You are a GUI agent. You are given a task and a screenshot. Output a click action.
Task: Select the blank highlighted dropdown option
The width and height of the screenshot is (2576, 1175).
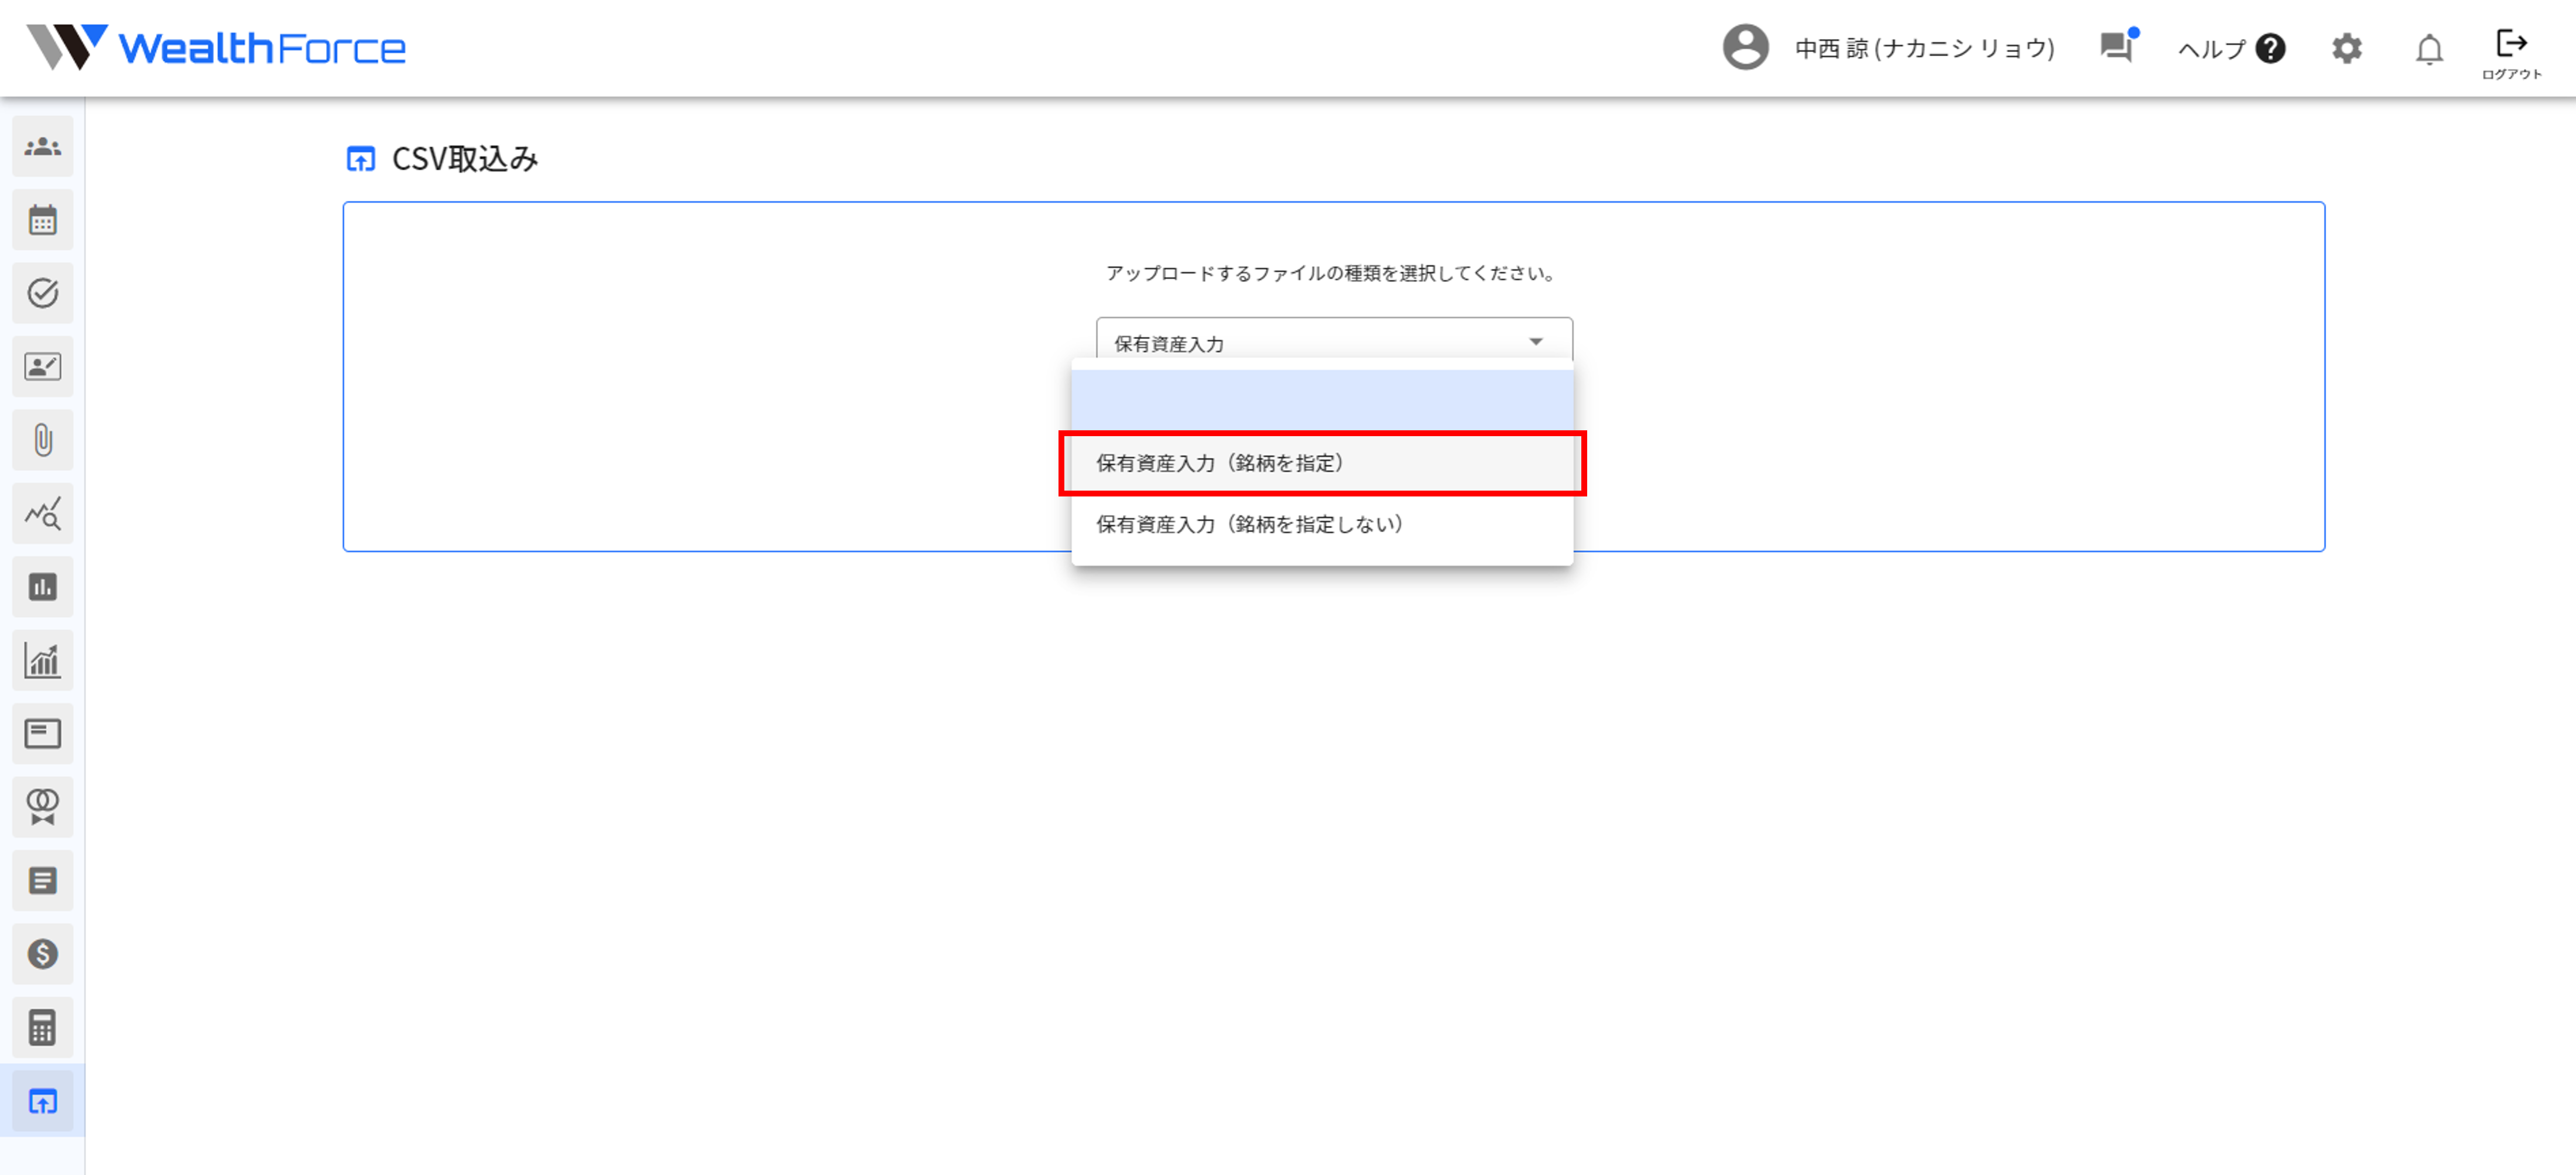coord(1321,400)
